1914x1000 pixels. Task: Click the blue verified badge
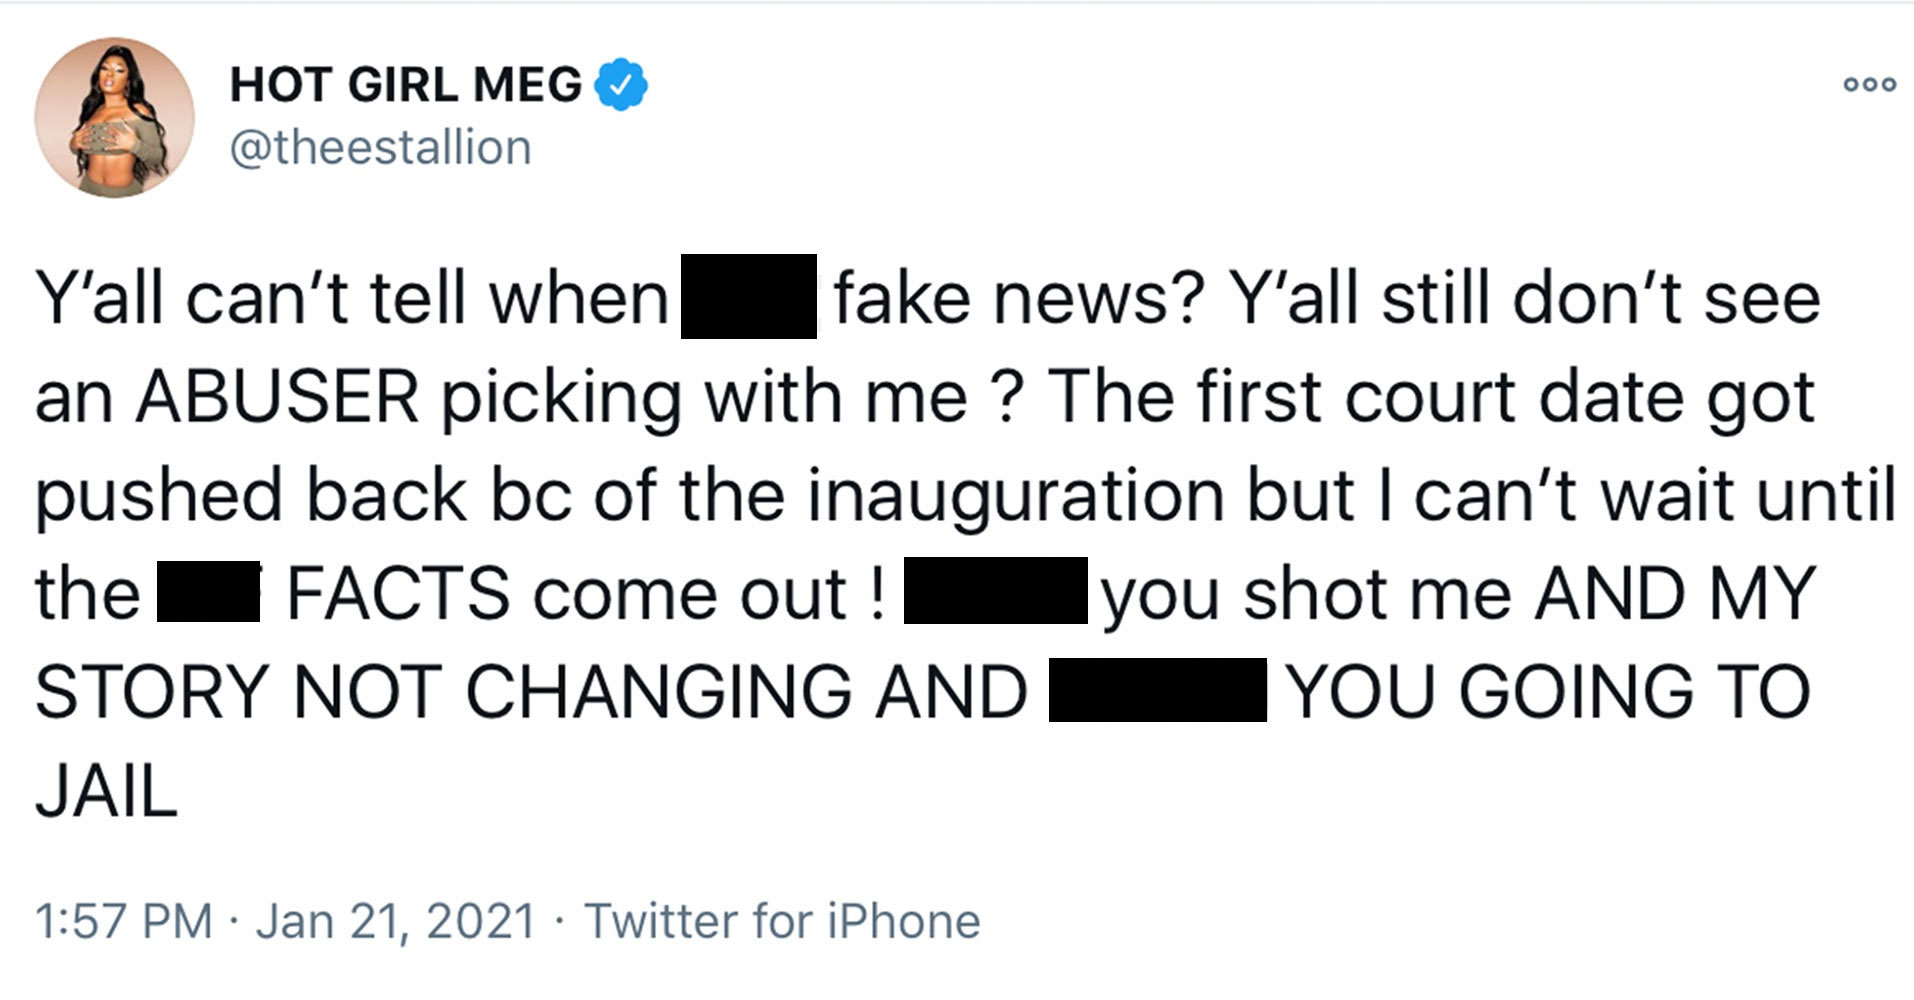tap(621, 85)
